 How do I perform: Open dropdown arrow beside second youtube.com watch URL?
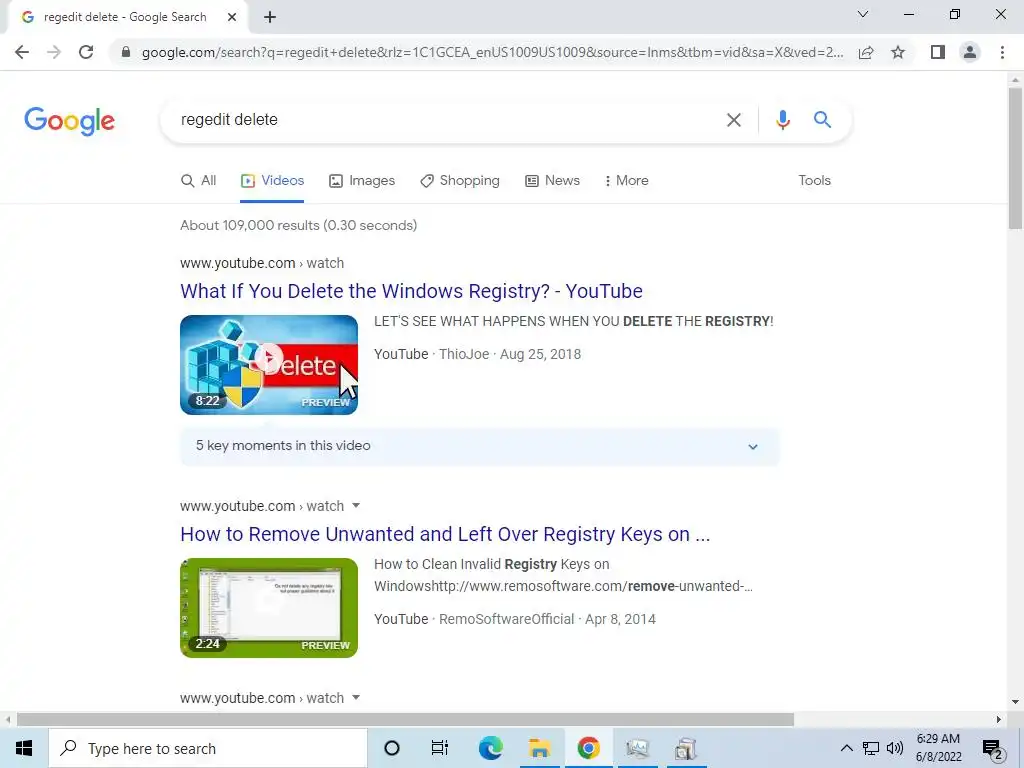point(356,505)
